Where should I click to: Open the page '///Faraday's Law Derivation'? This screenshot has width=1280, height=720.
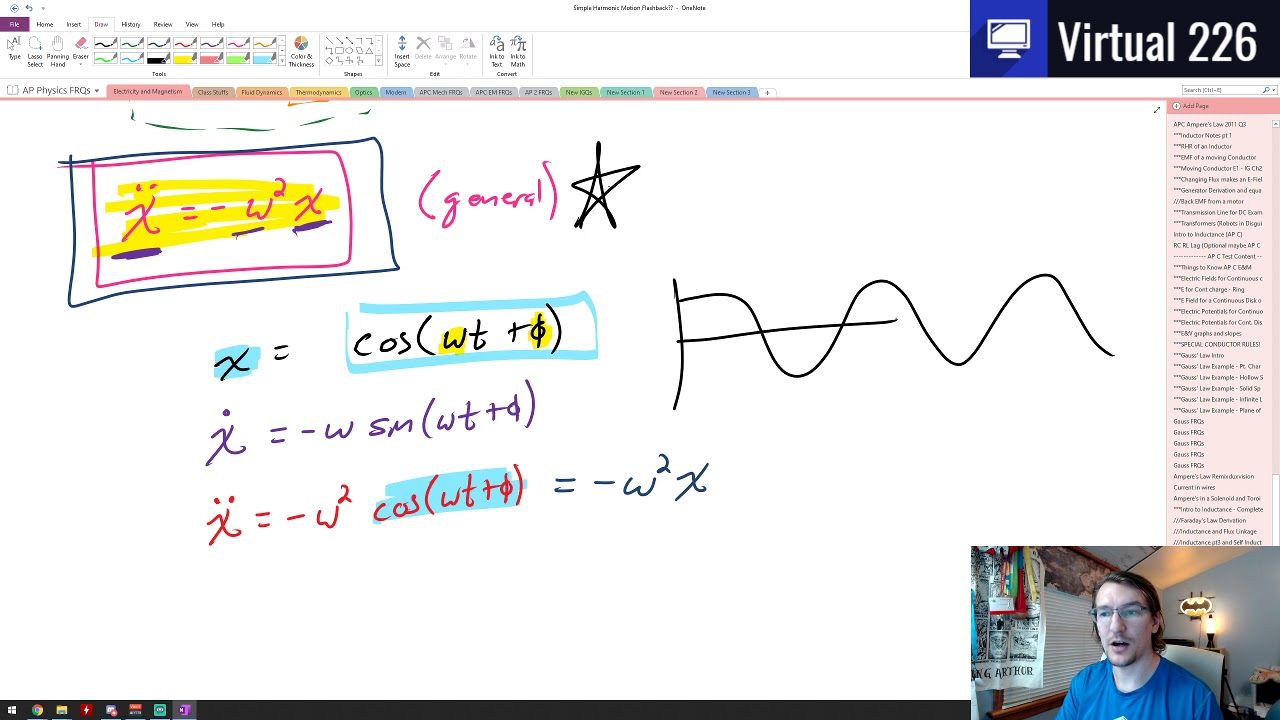click(1210, 520)
